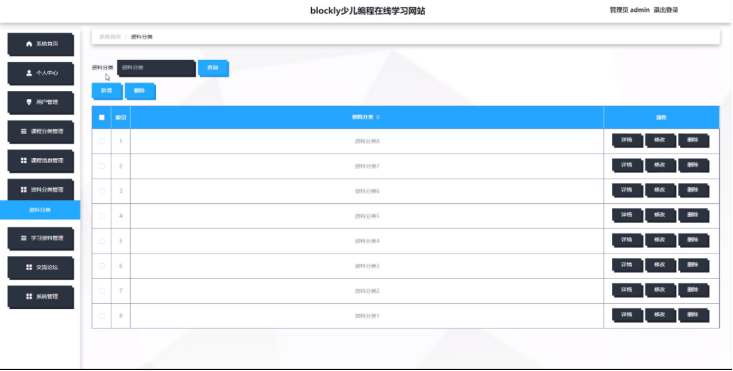Open the 系统管理 sidebar menu
Viewport: 733px width, 371px height.
pyautogui.click(x=41, y=296)
